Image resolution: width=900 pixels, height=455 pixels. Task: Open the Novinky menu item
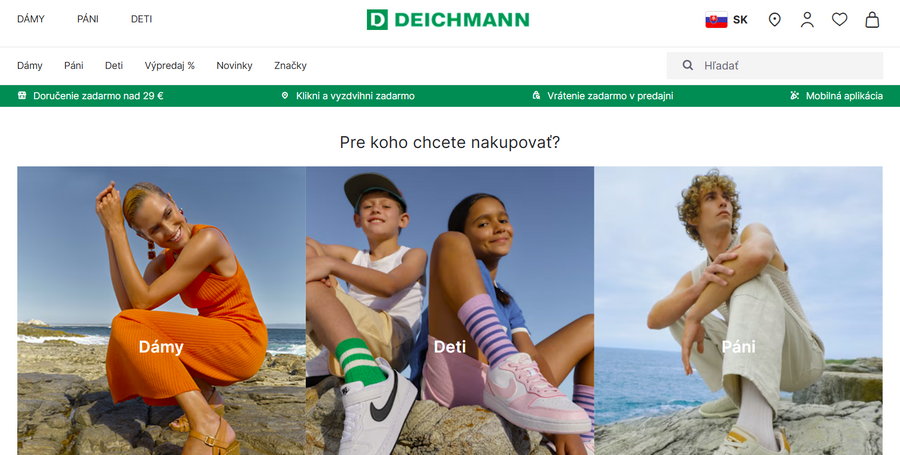[234, 65]
